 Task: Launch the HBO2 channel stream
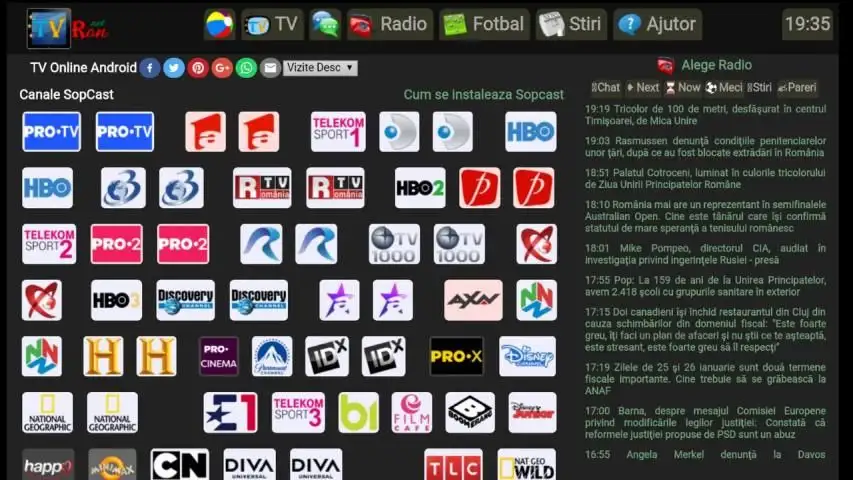coord(419,188)
